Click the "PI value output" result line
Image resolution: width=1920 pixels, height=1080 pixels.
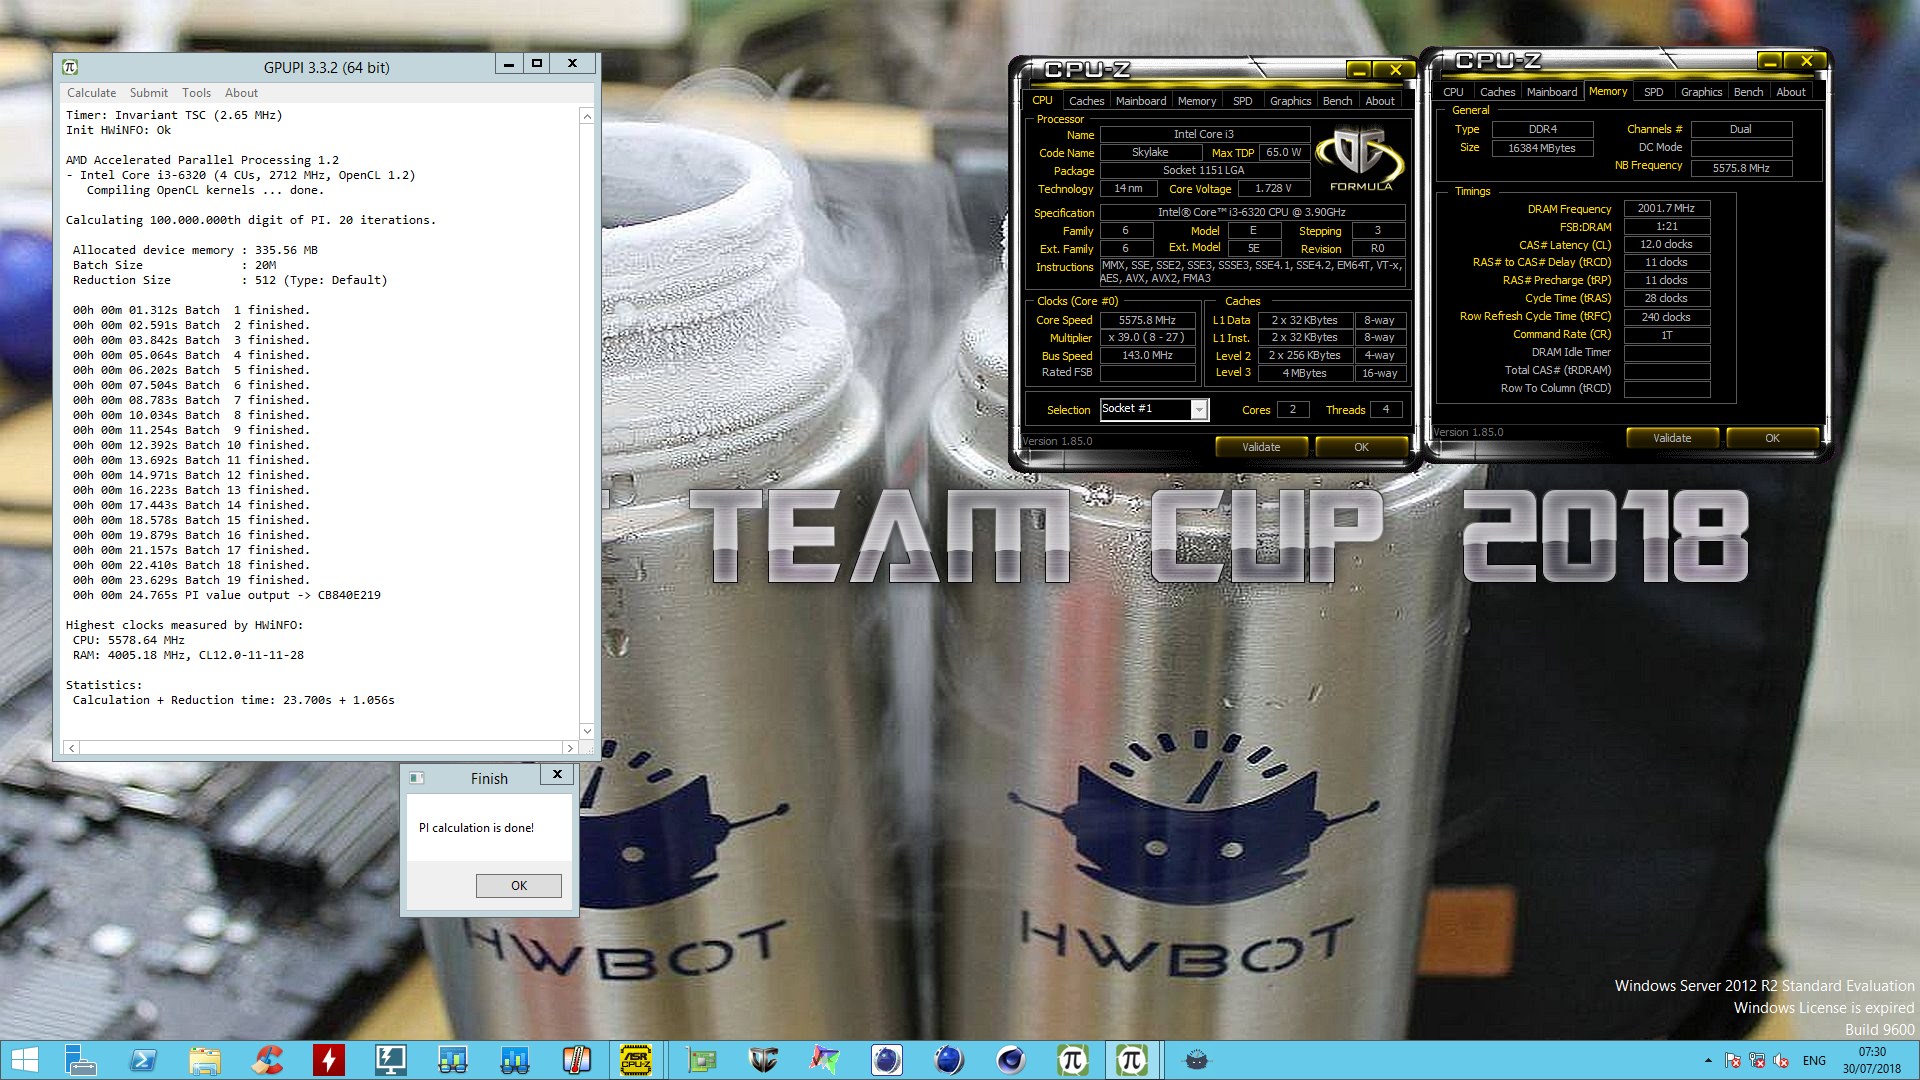(226, 595)
